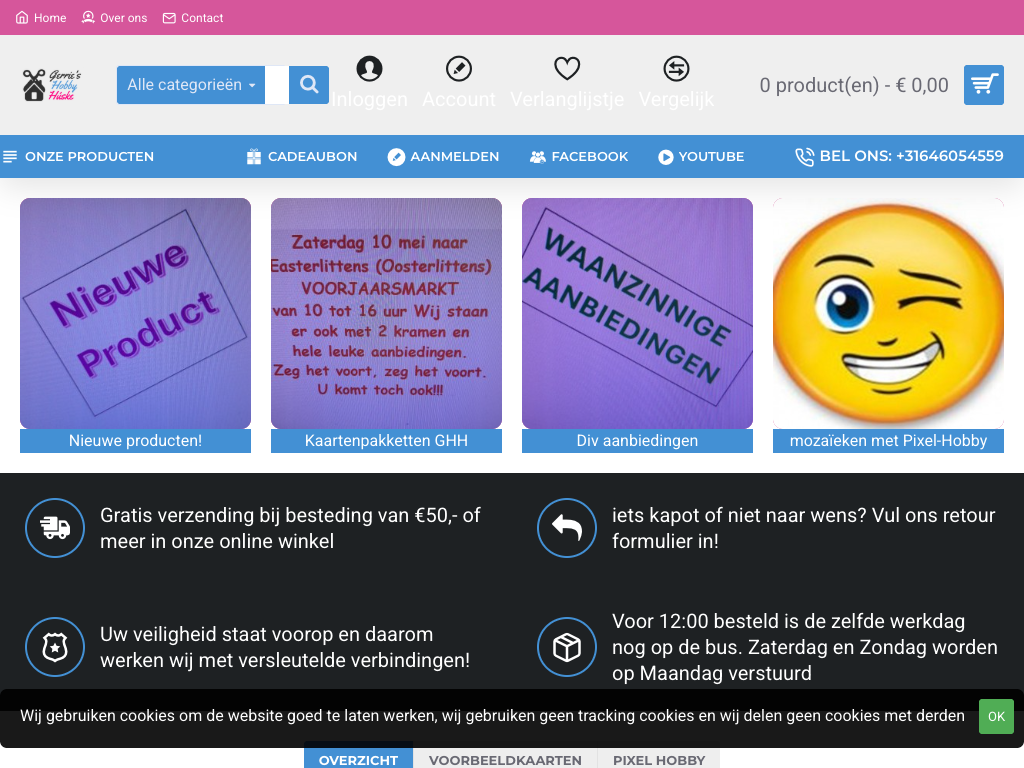1024x768 pixels.
Task: Expand the Alle categorieën dropdown
Action: (191, 85)
